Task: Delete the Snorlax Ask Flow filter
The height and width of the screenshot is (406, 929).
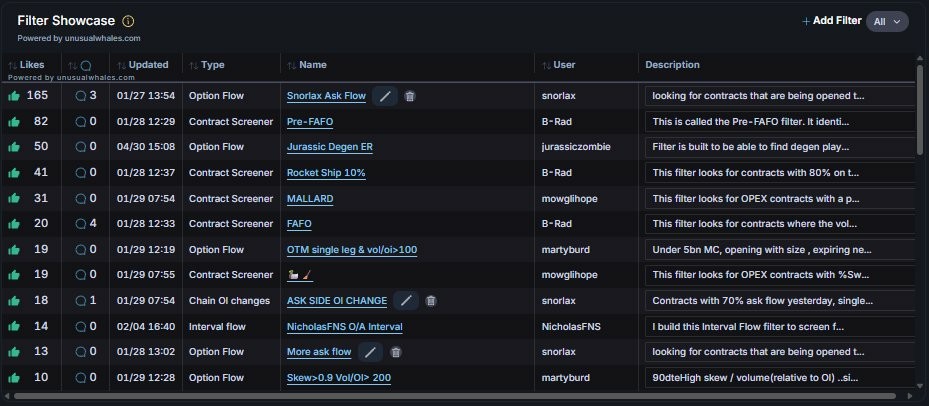Action: tap(411, 96)
